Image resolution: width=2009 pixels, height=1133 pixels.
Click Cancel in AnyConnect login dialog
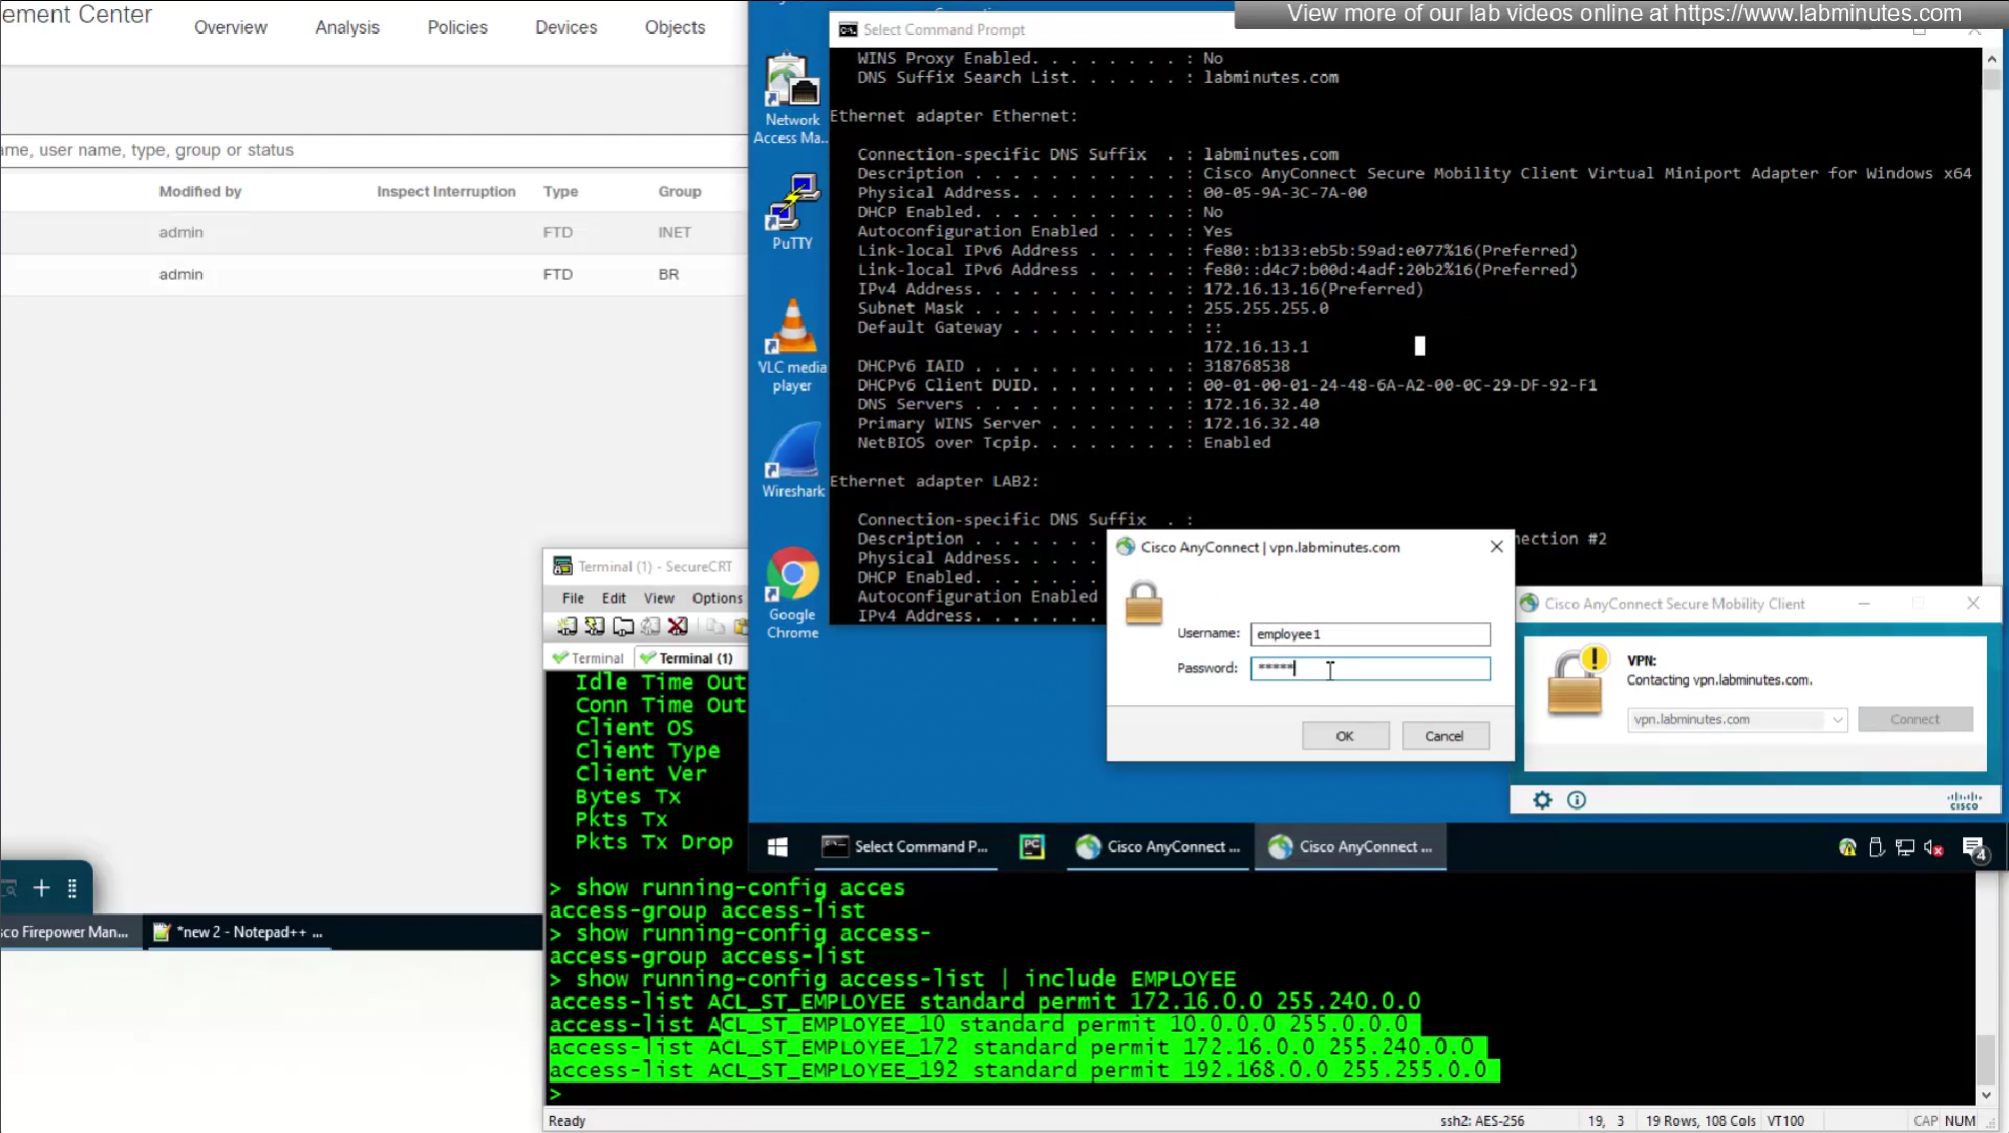tap(1443, 736)
